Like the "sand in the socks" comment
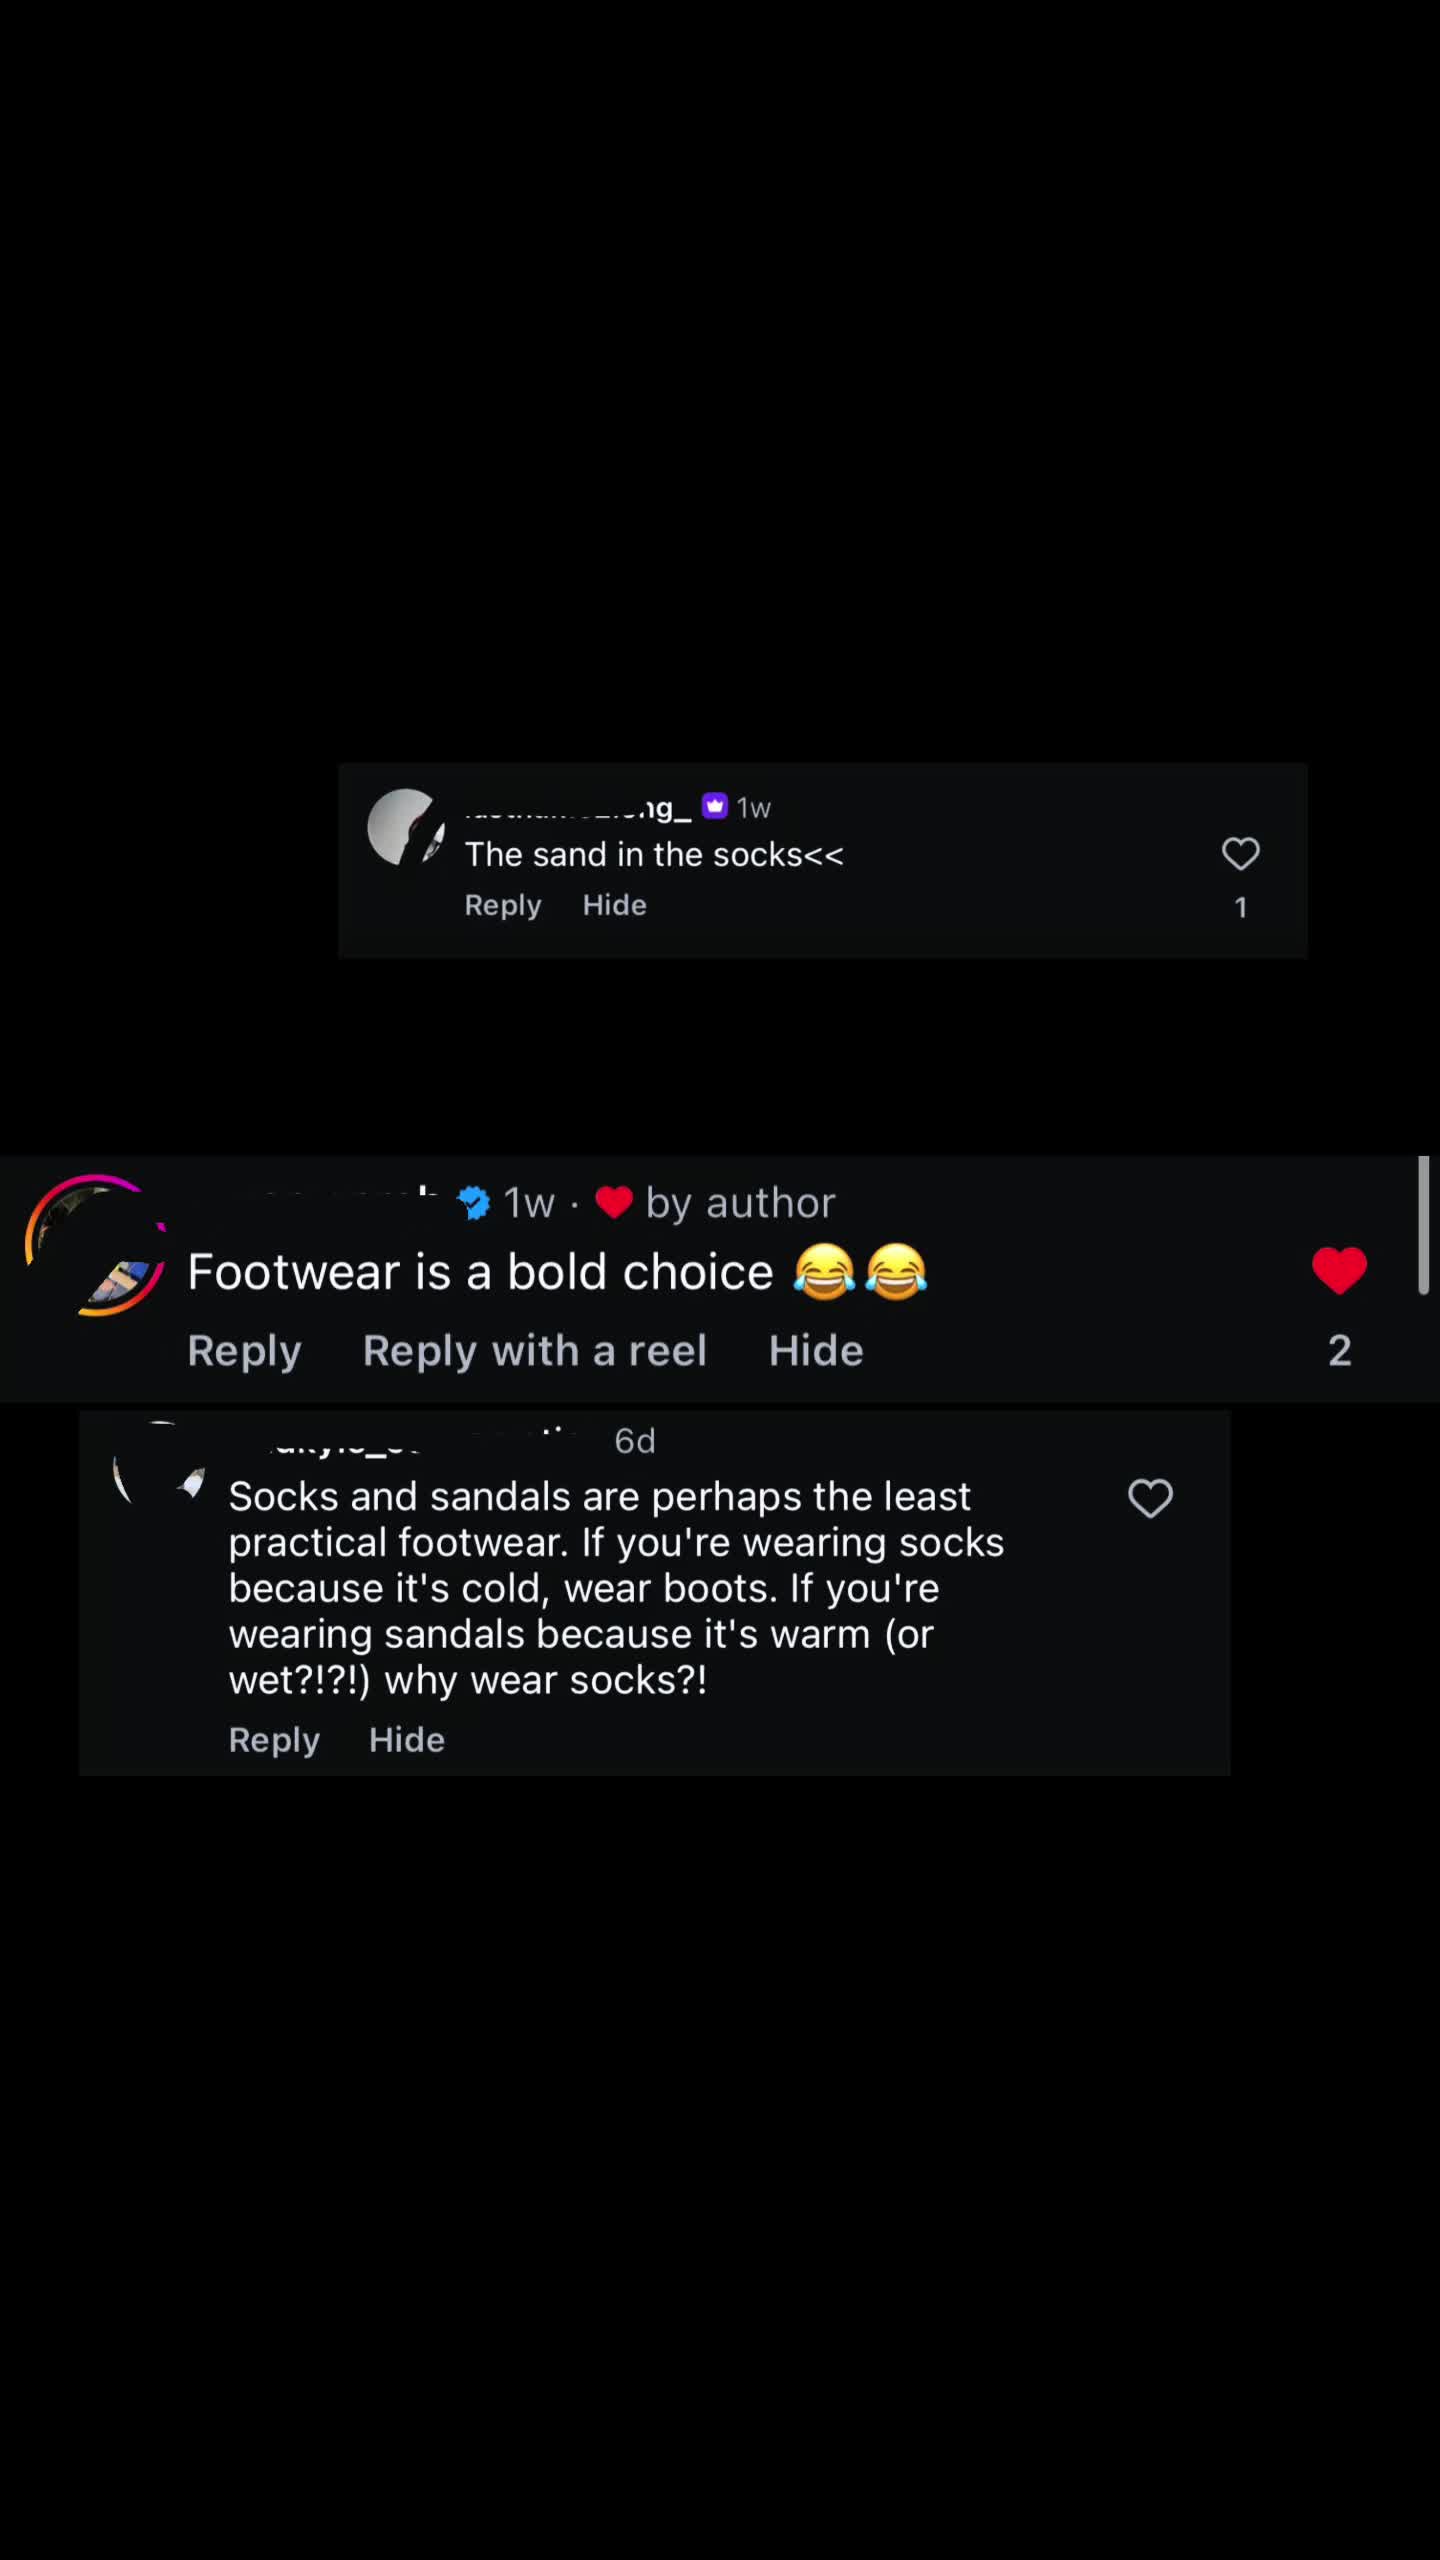 (1240, 853)
